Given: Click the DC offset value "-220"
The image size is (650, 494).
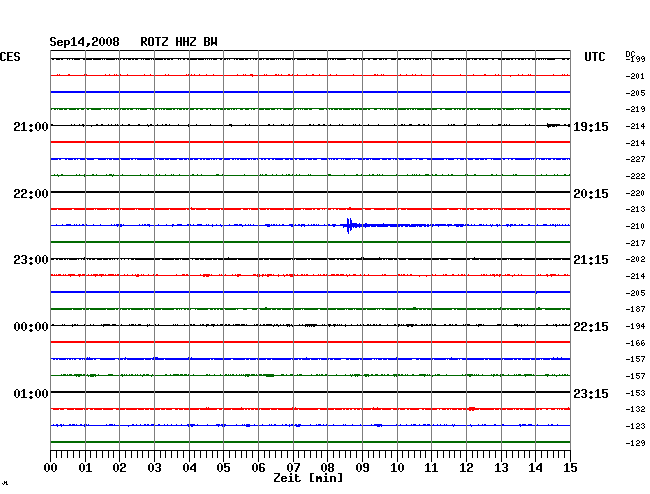Looking at the screenshot, I should coord(635,193).
